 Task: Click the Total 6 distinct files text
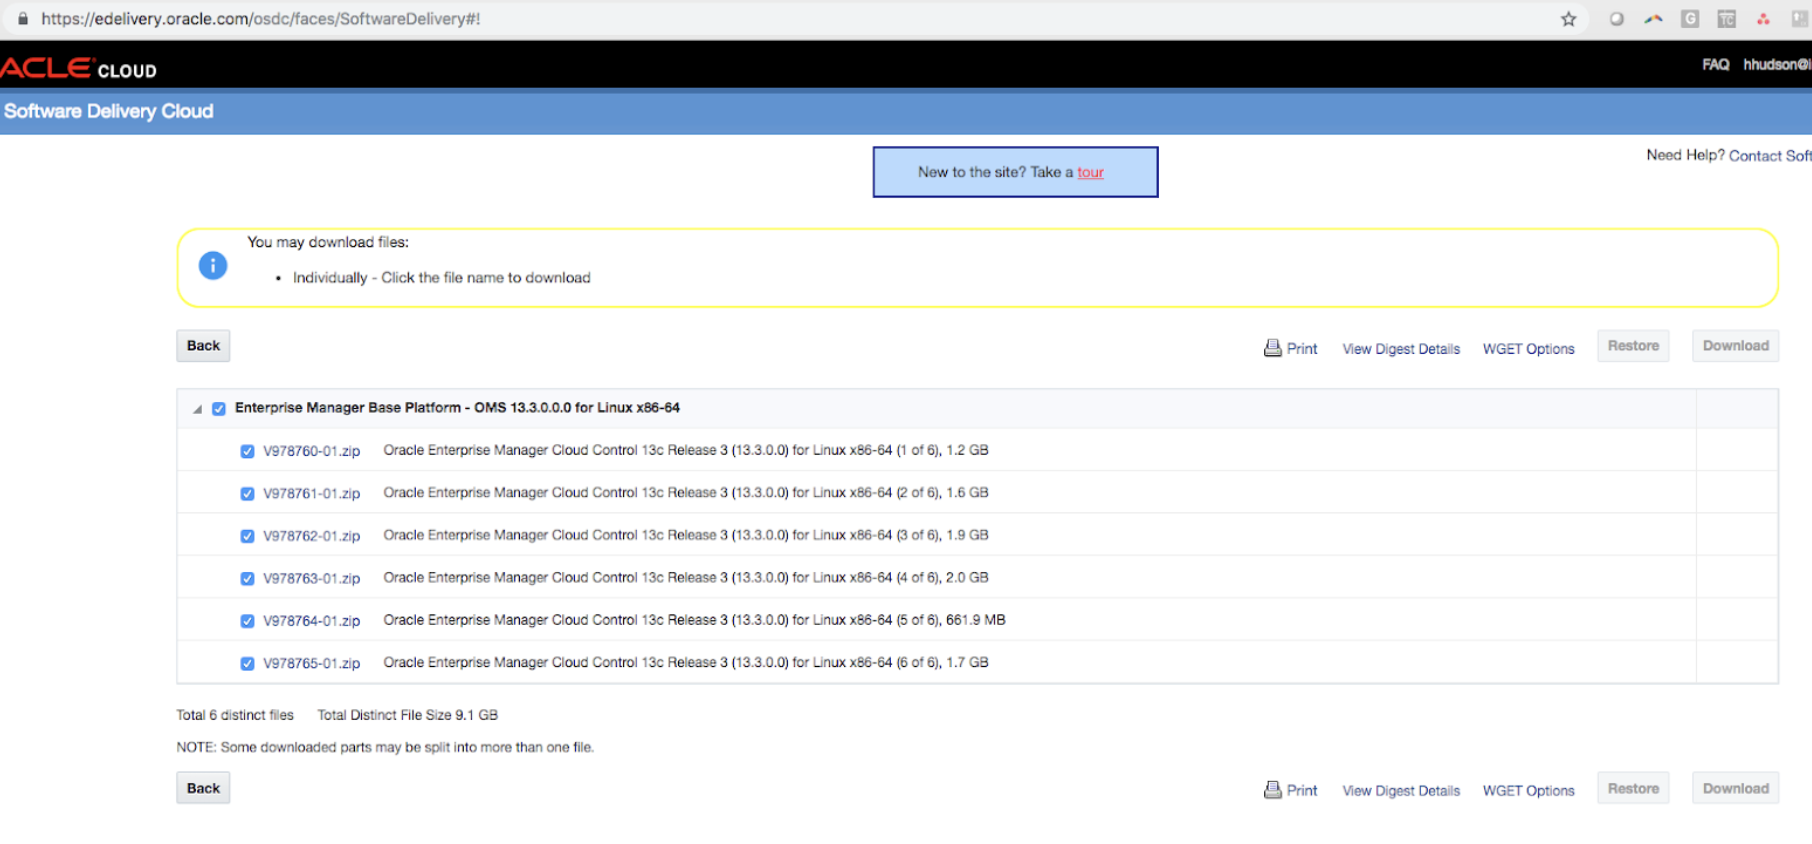click(235, 715)
